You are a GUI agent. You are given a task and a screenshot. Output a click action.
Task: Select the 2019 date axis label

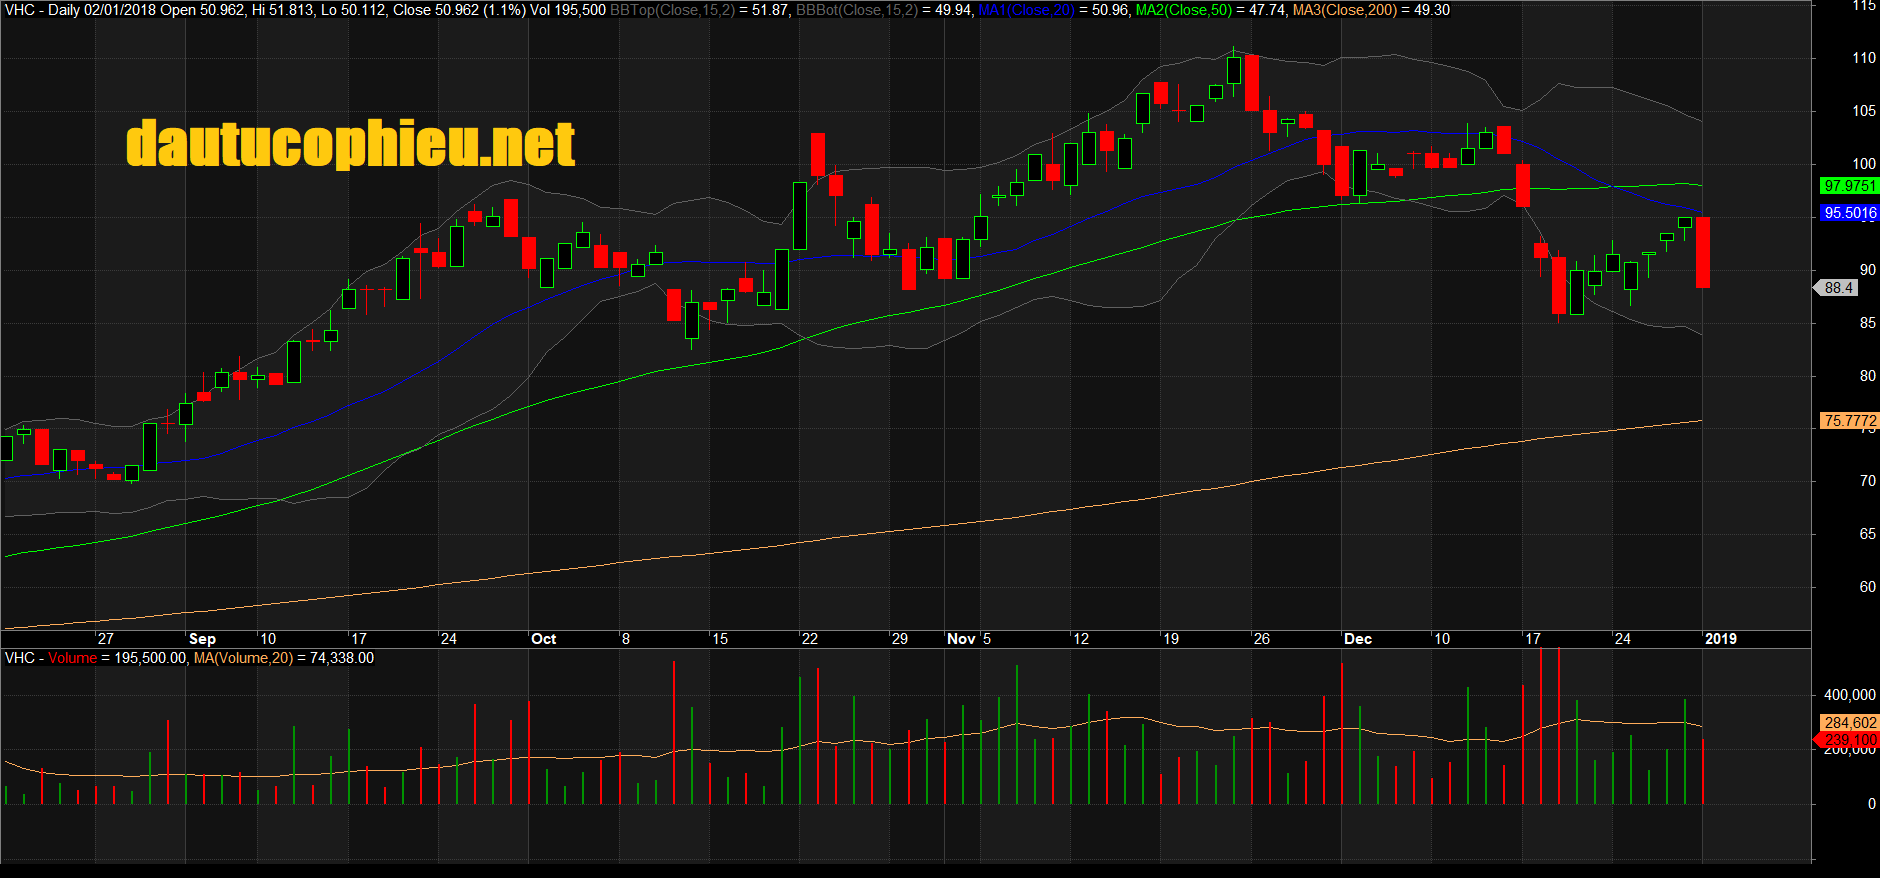pyautogui.click(x=1720, y=639)
